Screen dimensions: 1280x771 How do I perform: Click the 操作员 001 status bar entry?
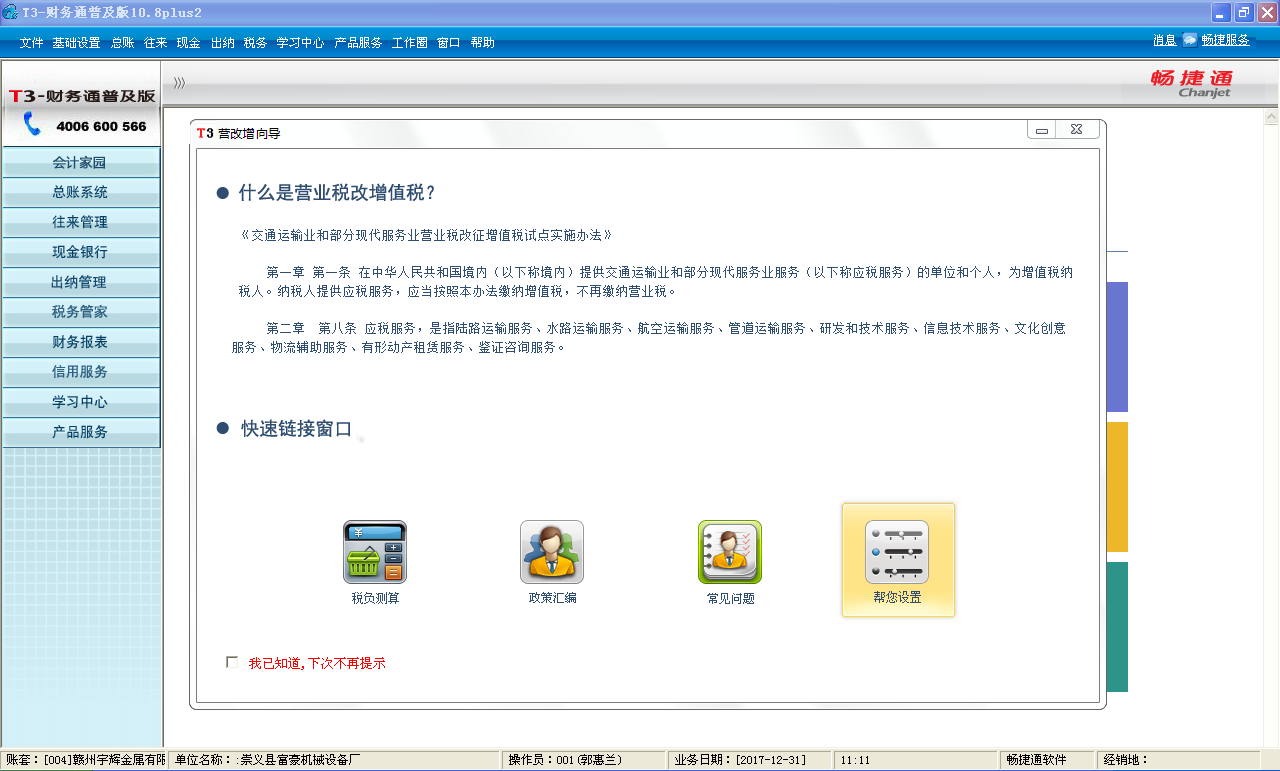[x=585, y=760]
